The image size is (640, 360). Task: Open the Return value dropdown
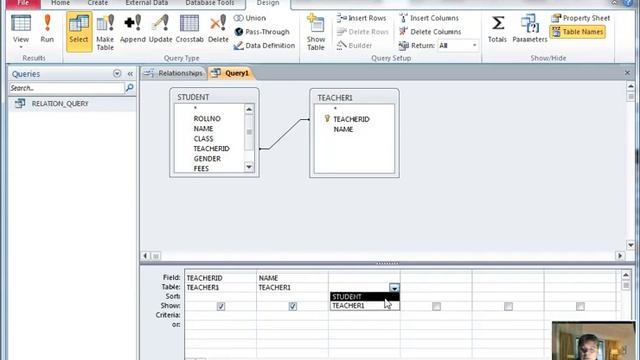pyautogui.click(x=474, y=45)
